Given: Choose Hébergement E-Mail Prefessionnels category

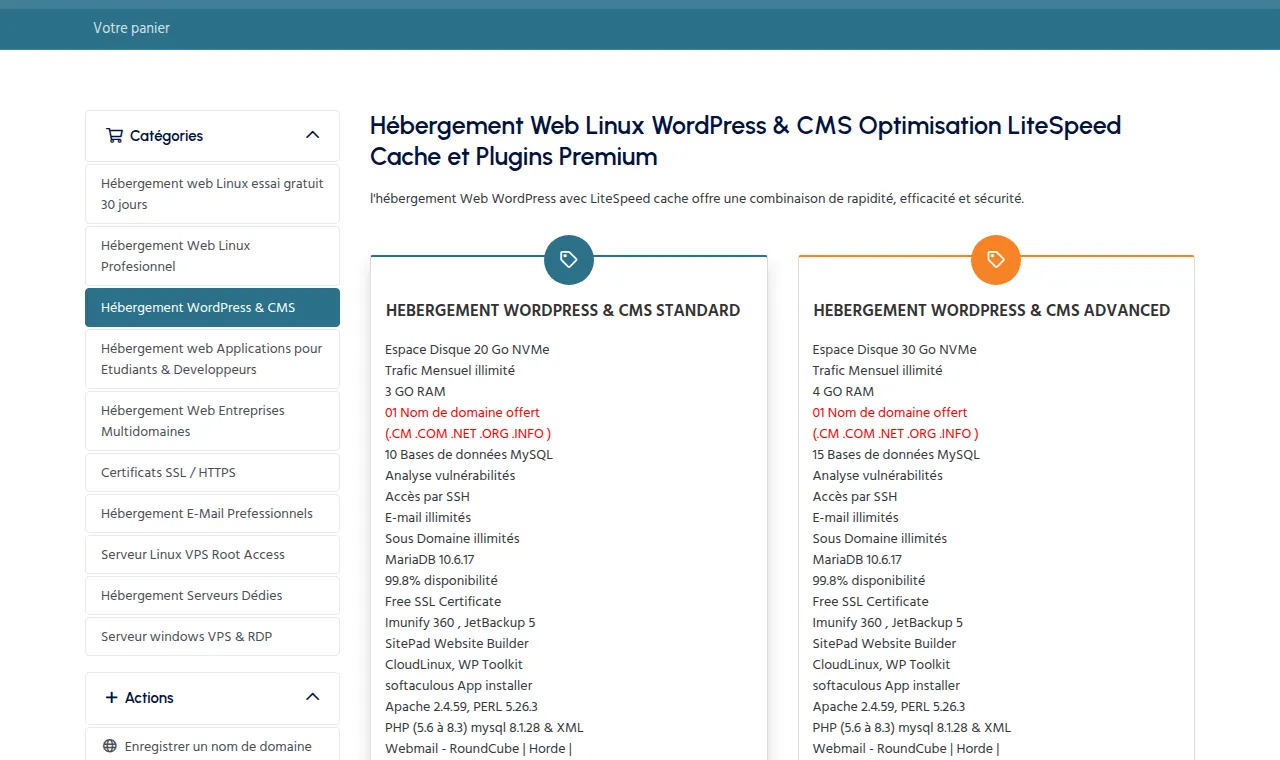Looking at the screenshot, I should coord(212,513).
